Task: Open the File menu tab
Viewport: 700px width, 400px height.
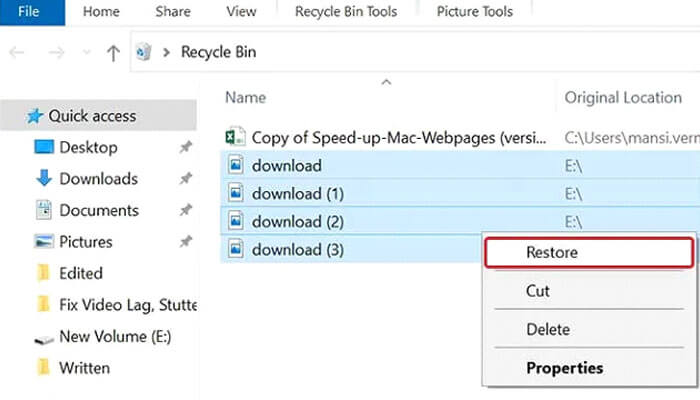Action: point(30,12)
